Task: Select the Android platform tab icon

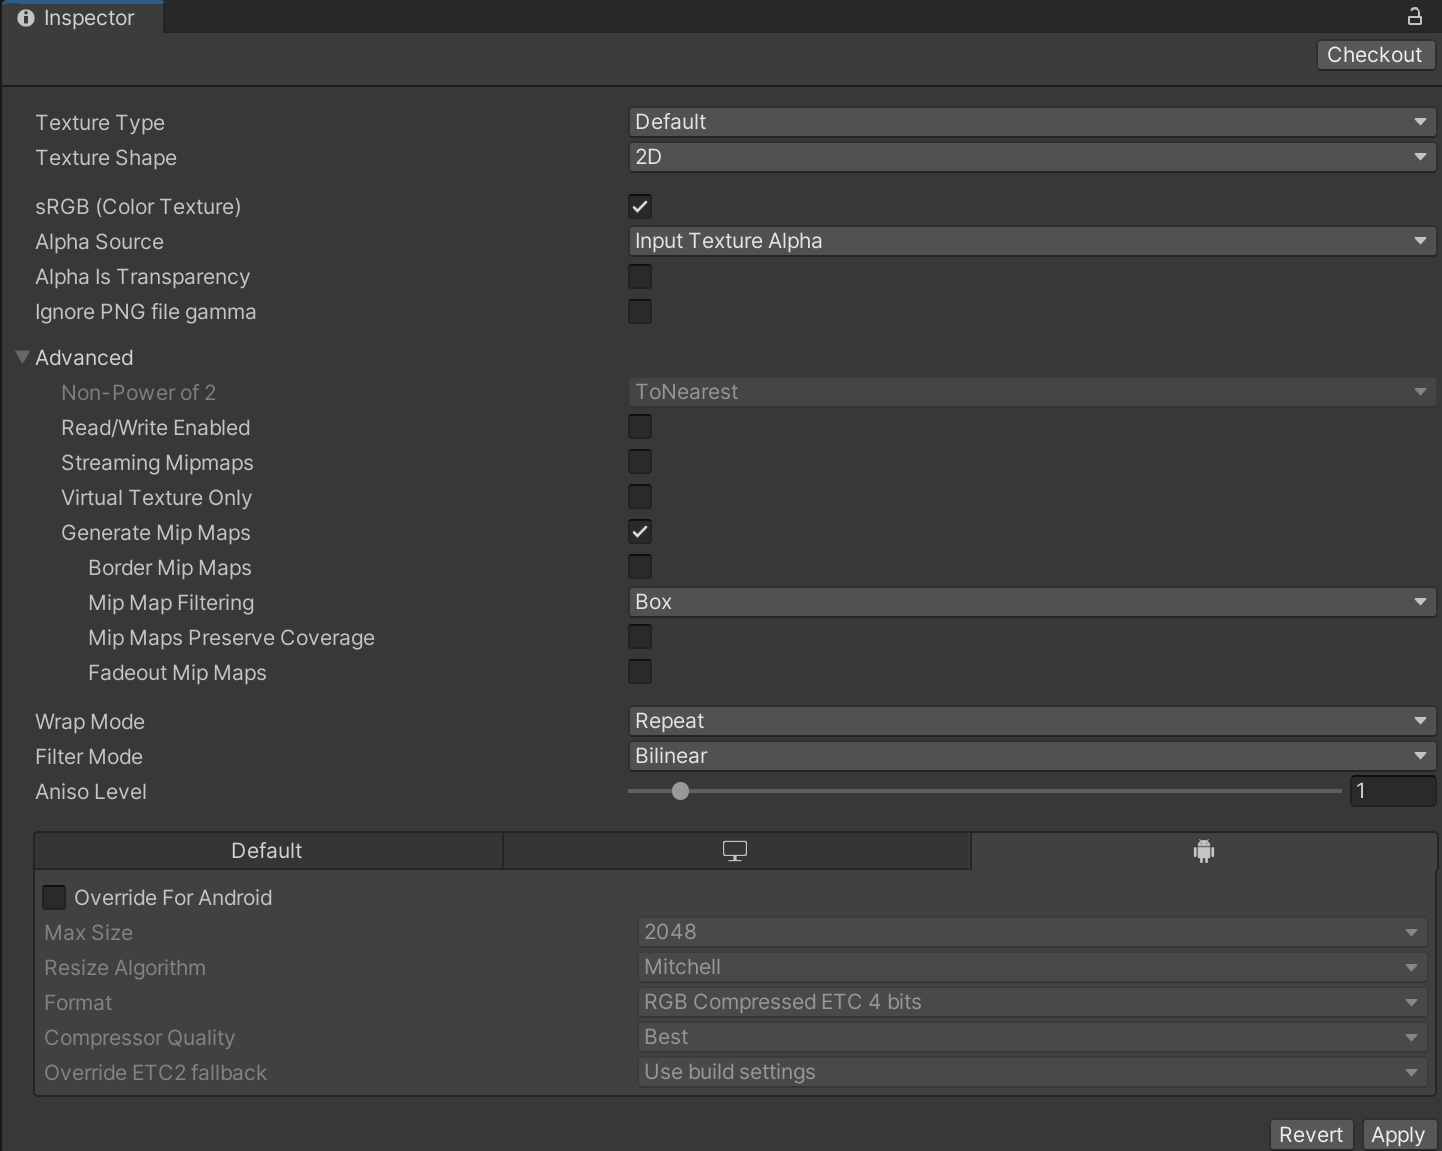Action: [1203, 851]
